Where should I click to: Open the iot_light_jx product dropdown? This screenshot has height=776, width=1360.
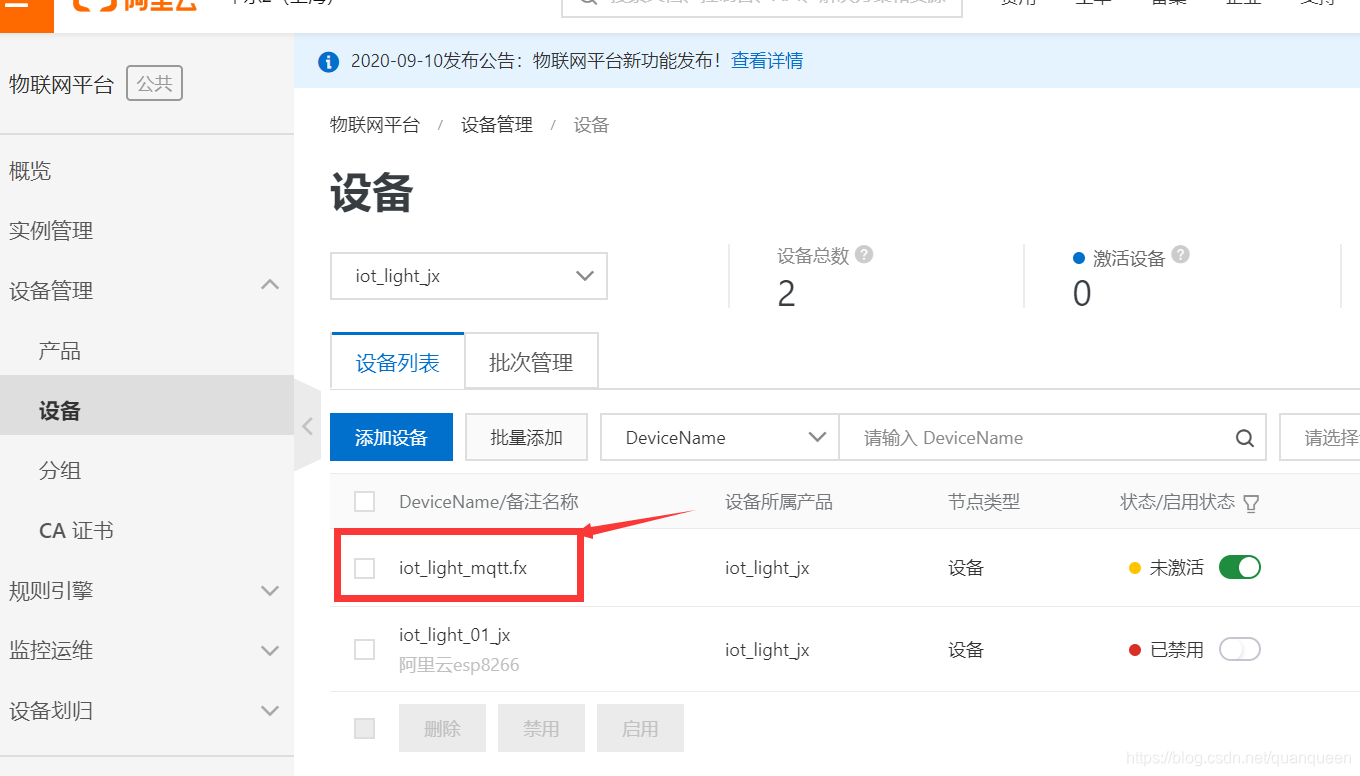point(469,276)
